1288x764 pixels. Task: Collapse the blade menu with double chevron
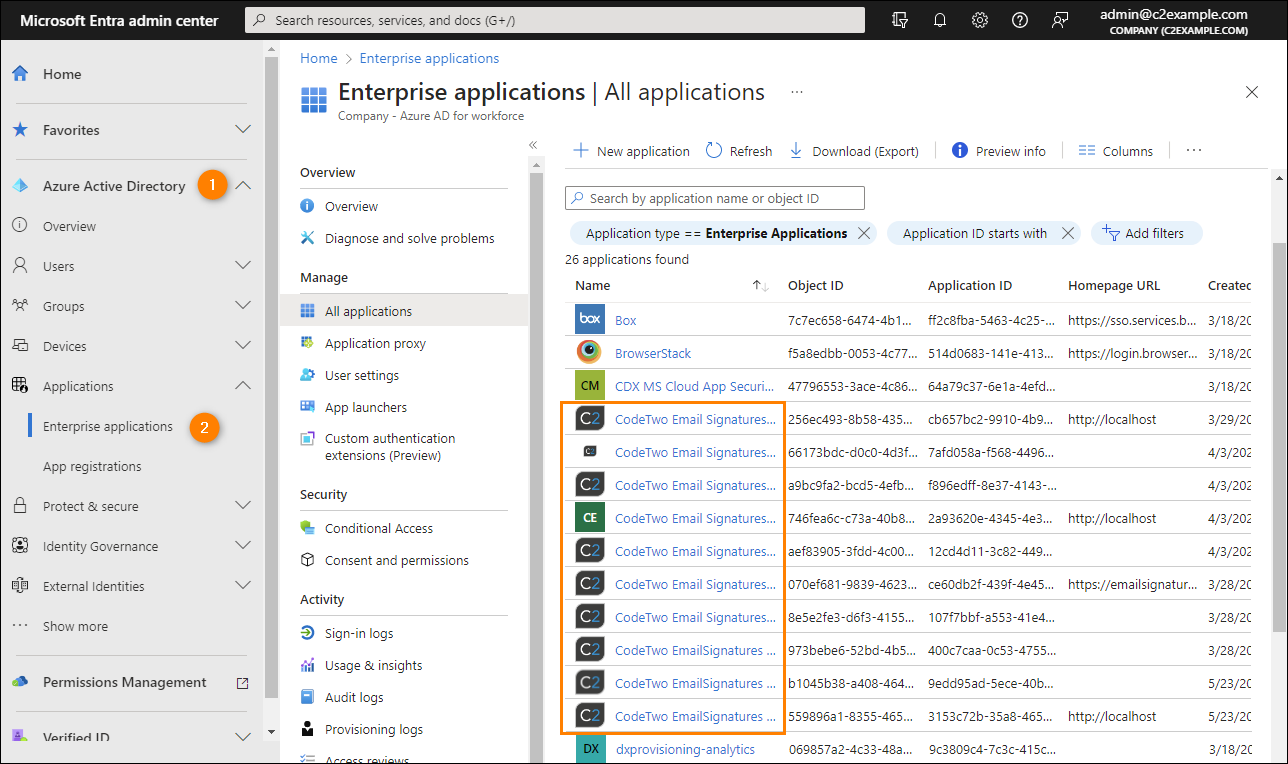533,145
